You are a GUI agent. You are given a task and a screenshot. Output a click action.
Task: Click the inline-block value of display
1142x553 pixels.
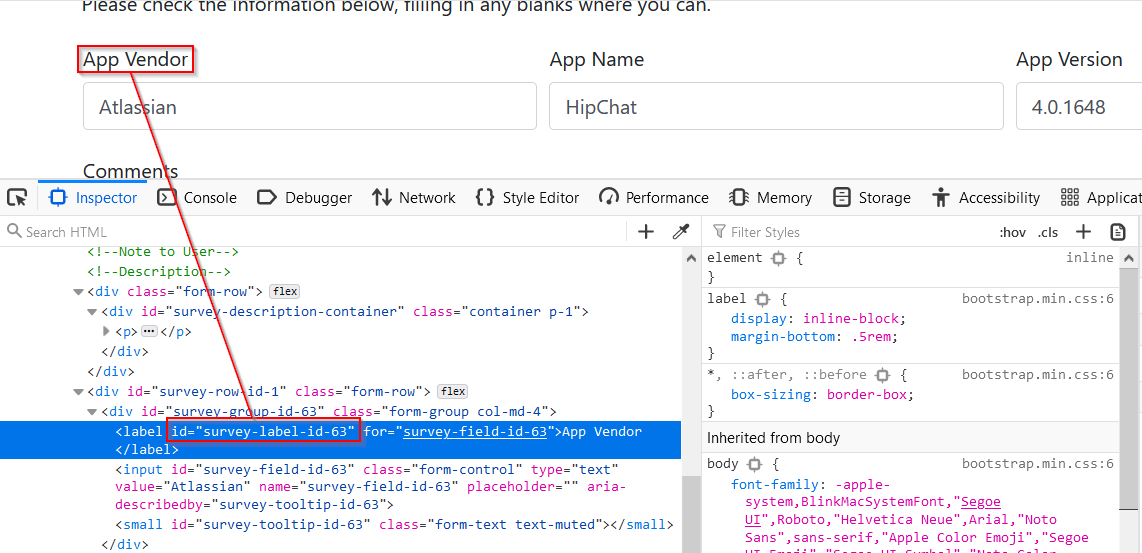tap(851, 318)
